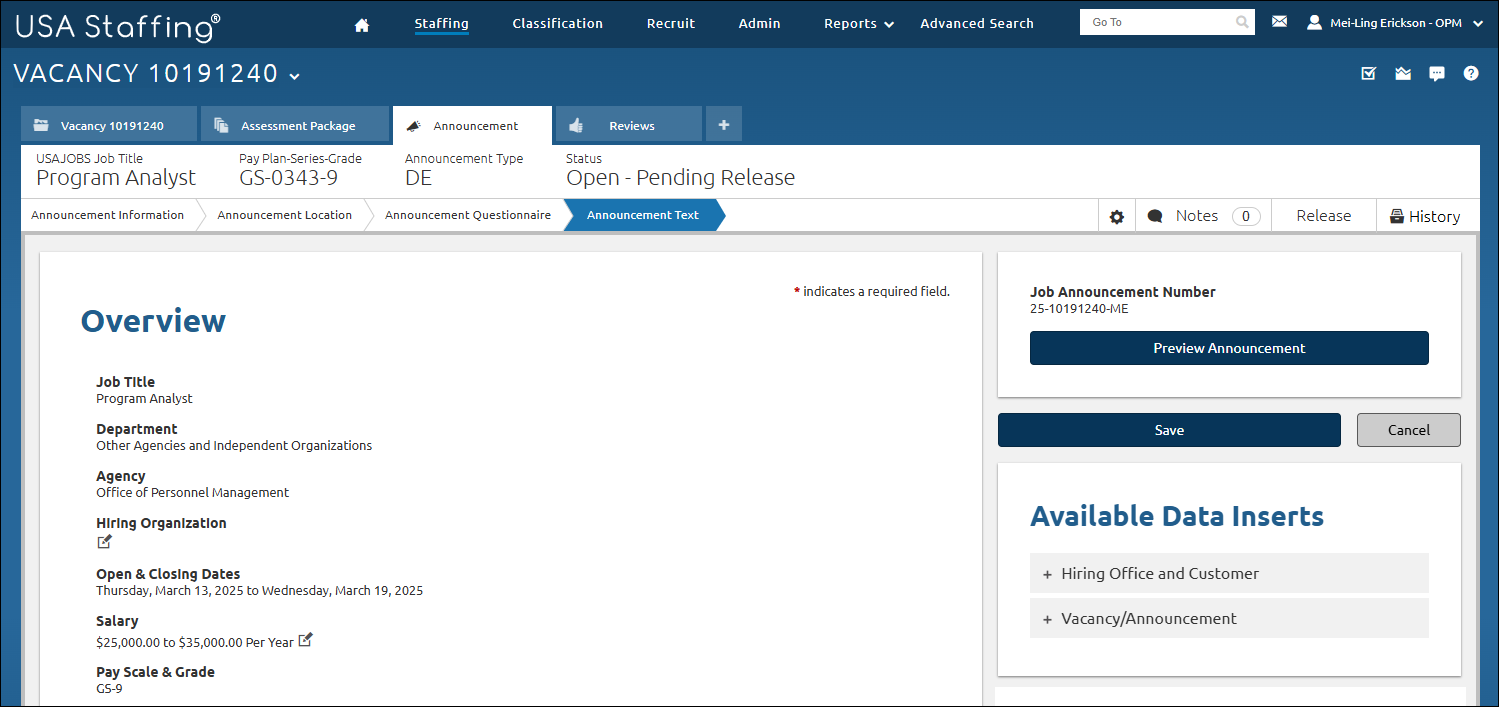The height and width of the screenshot is (707, 1499).
Task: Select the Announcement Text step
Action: 643,215
